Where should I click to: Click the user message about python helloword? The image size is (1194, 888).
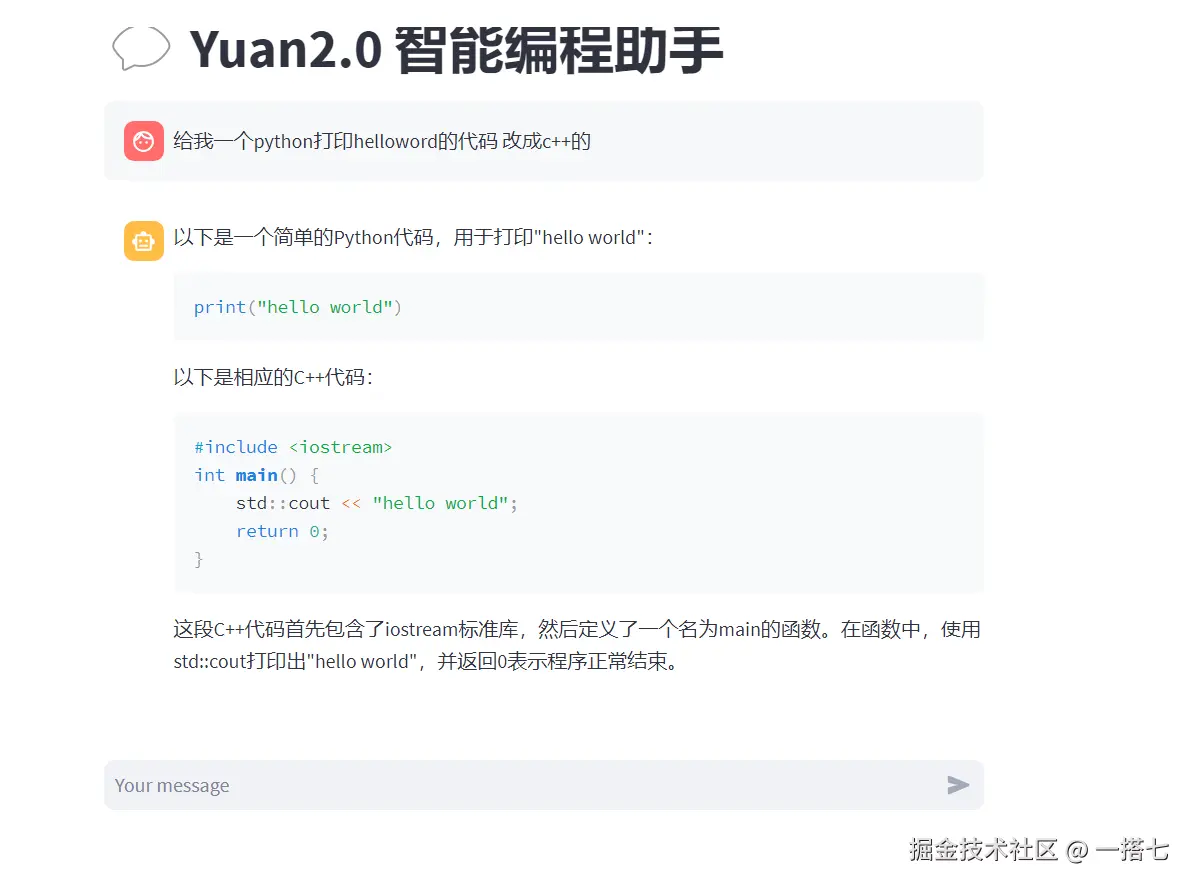point(382,141)
